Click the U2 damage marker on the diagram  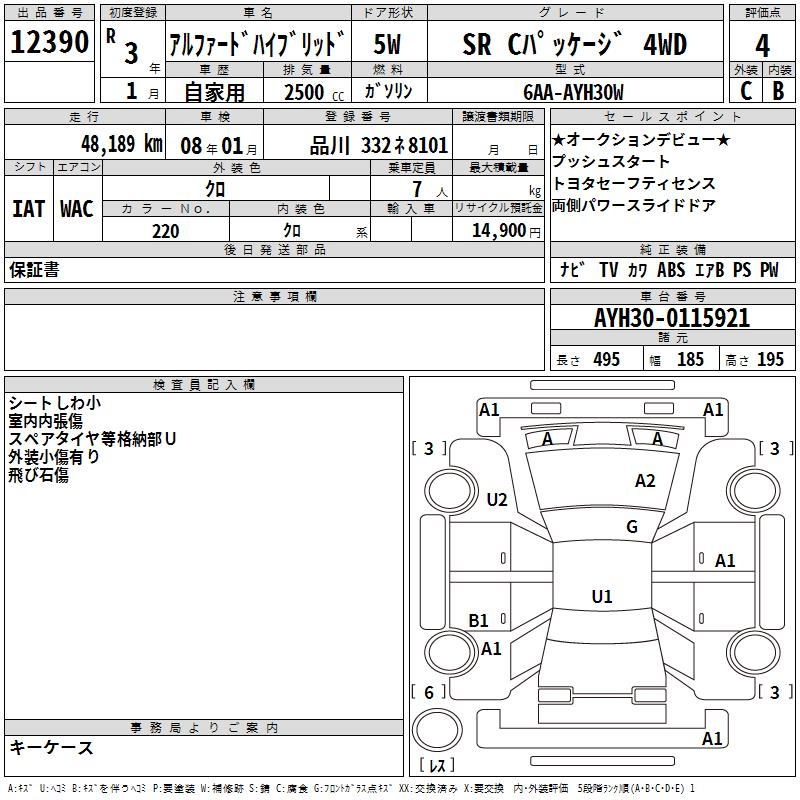pos(497,499)
